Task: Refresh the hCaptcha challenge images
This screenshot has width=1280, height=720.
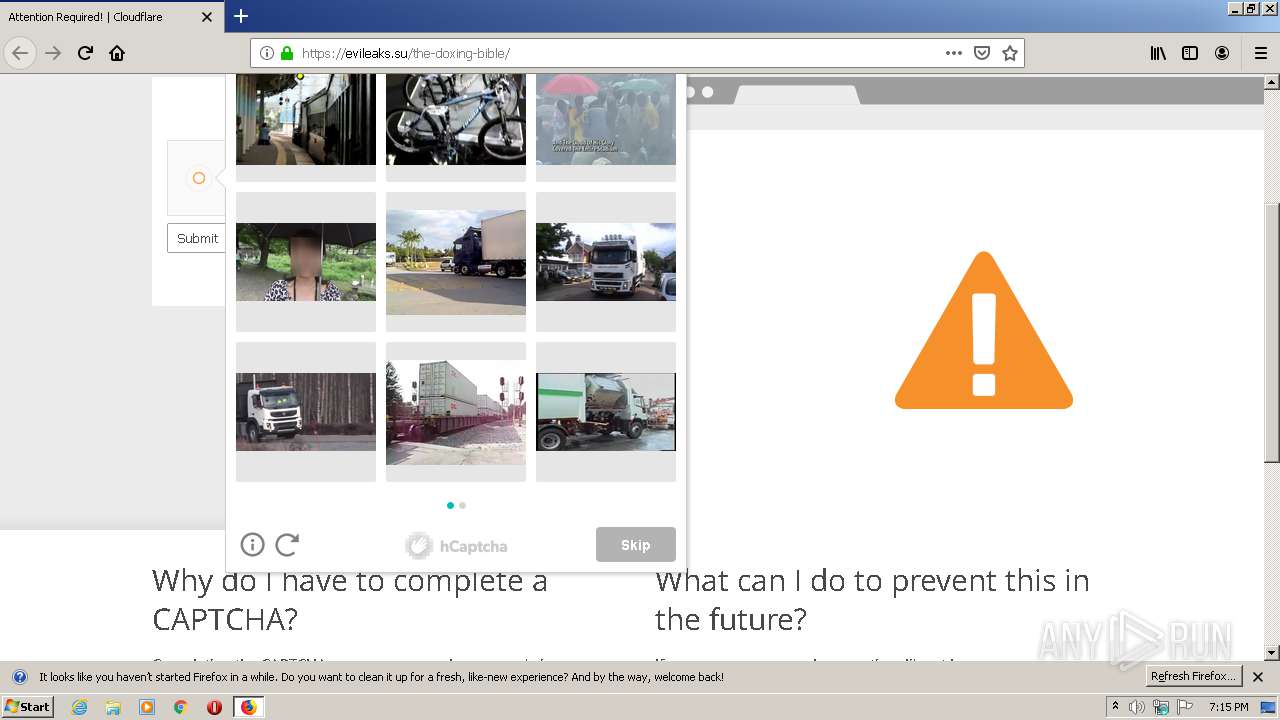Action: click(x=287, y=544)
